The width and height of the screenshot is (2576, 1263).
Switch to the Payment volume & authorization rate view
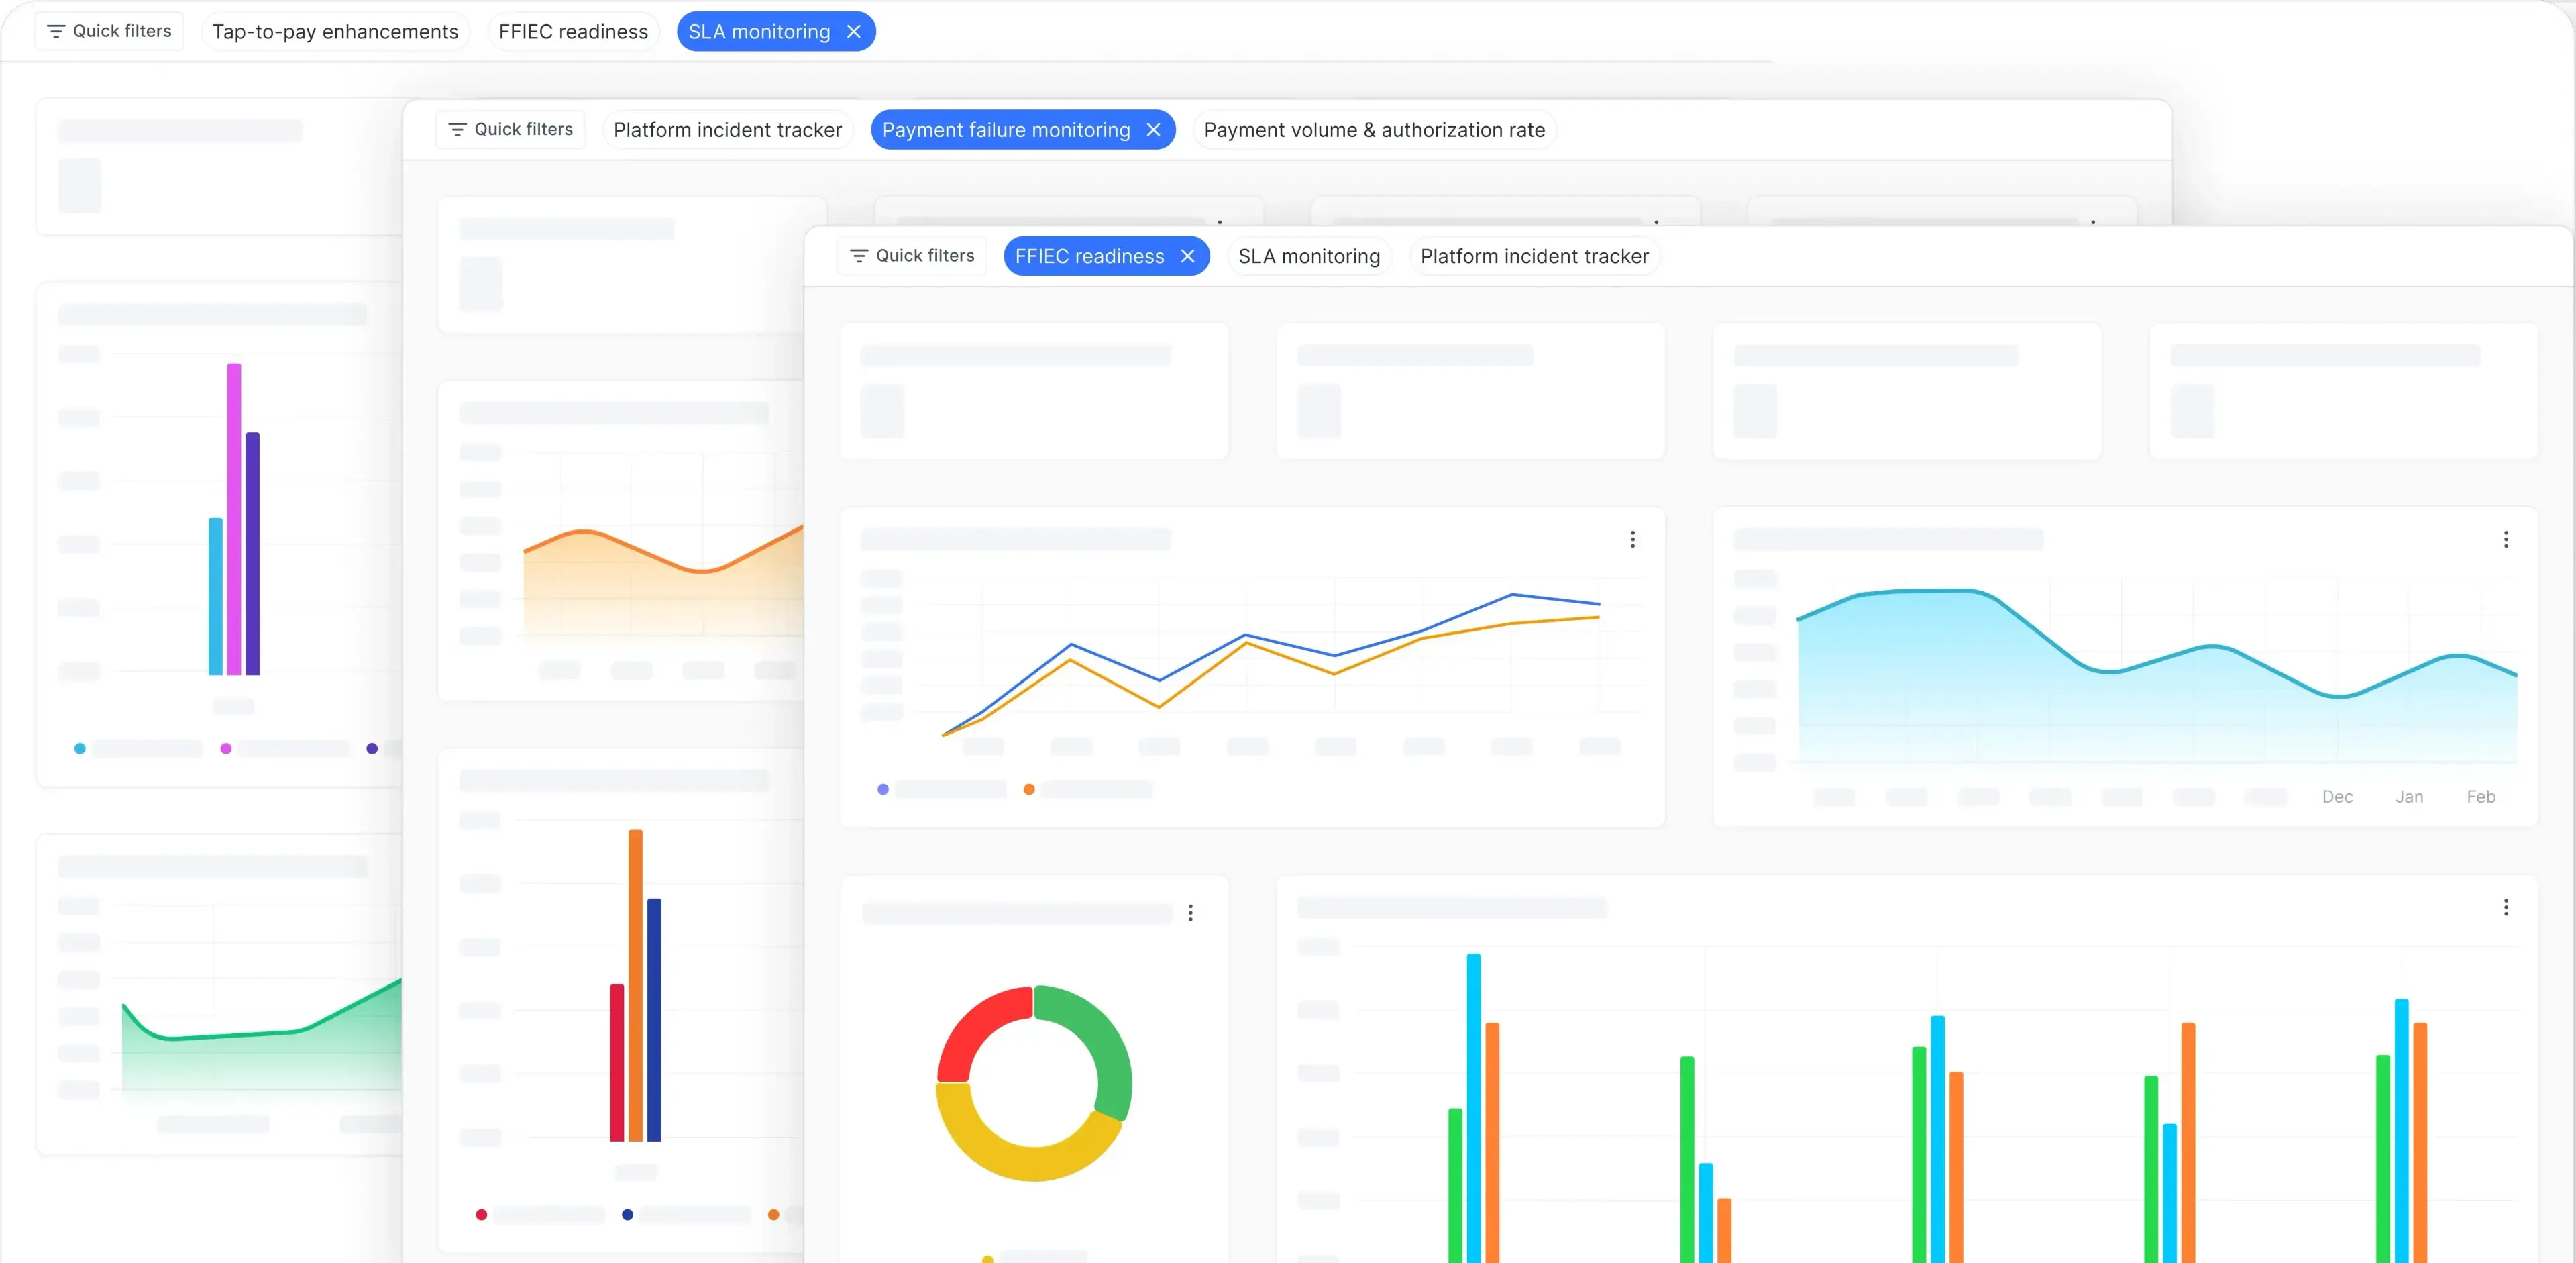(x=1374, y=129)
